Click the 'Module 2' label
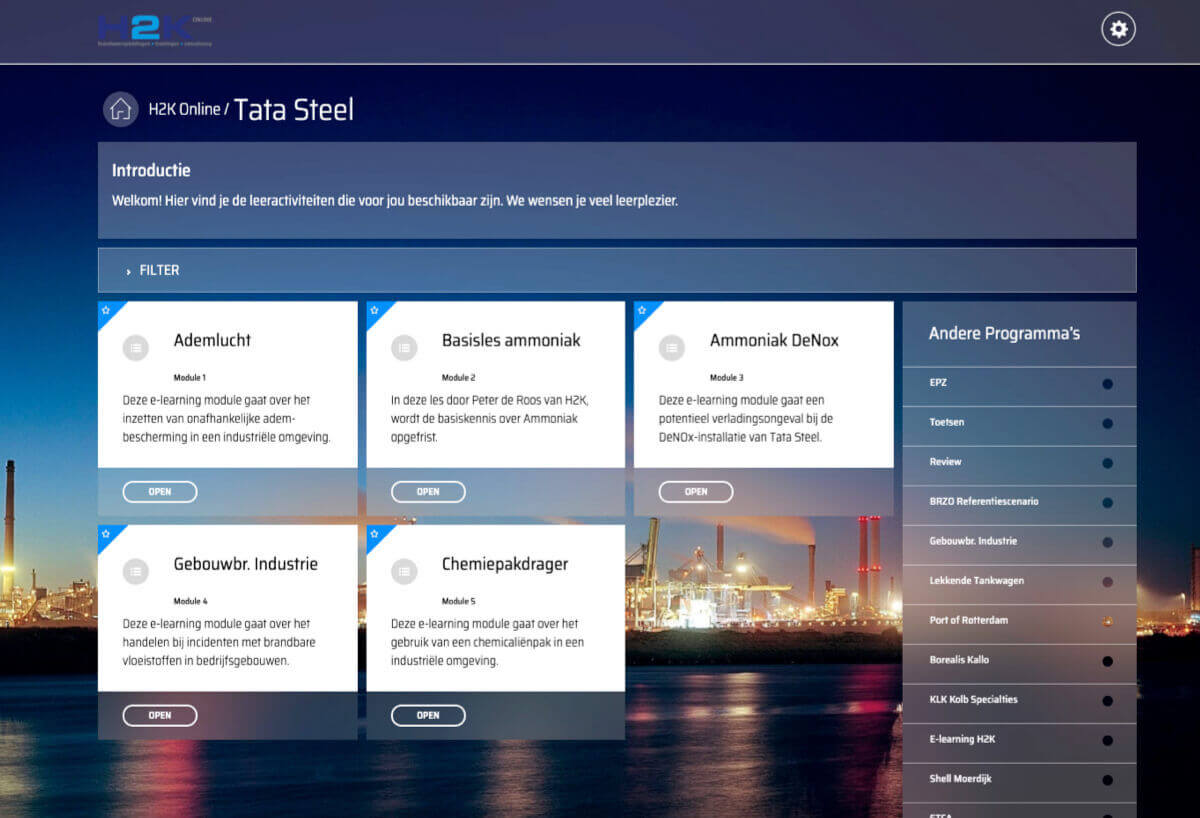Screen dimensions: 1200x818 [x=459, y=378]
